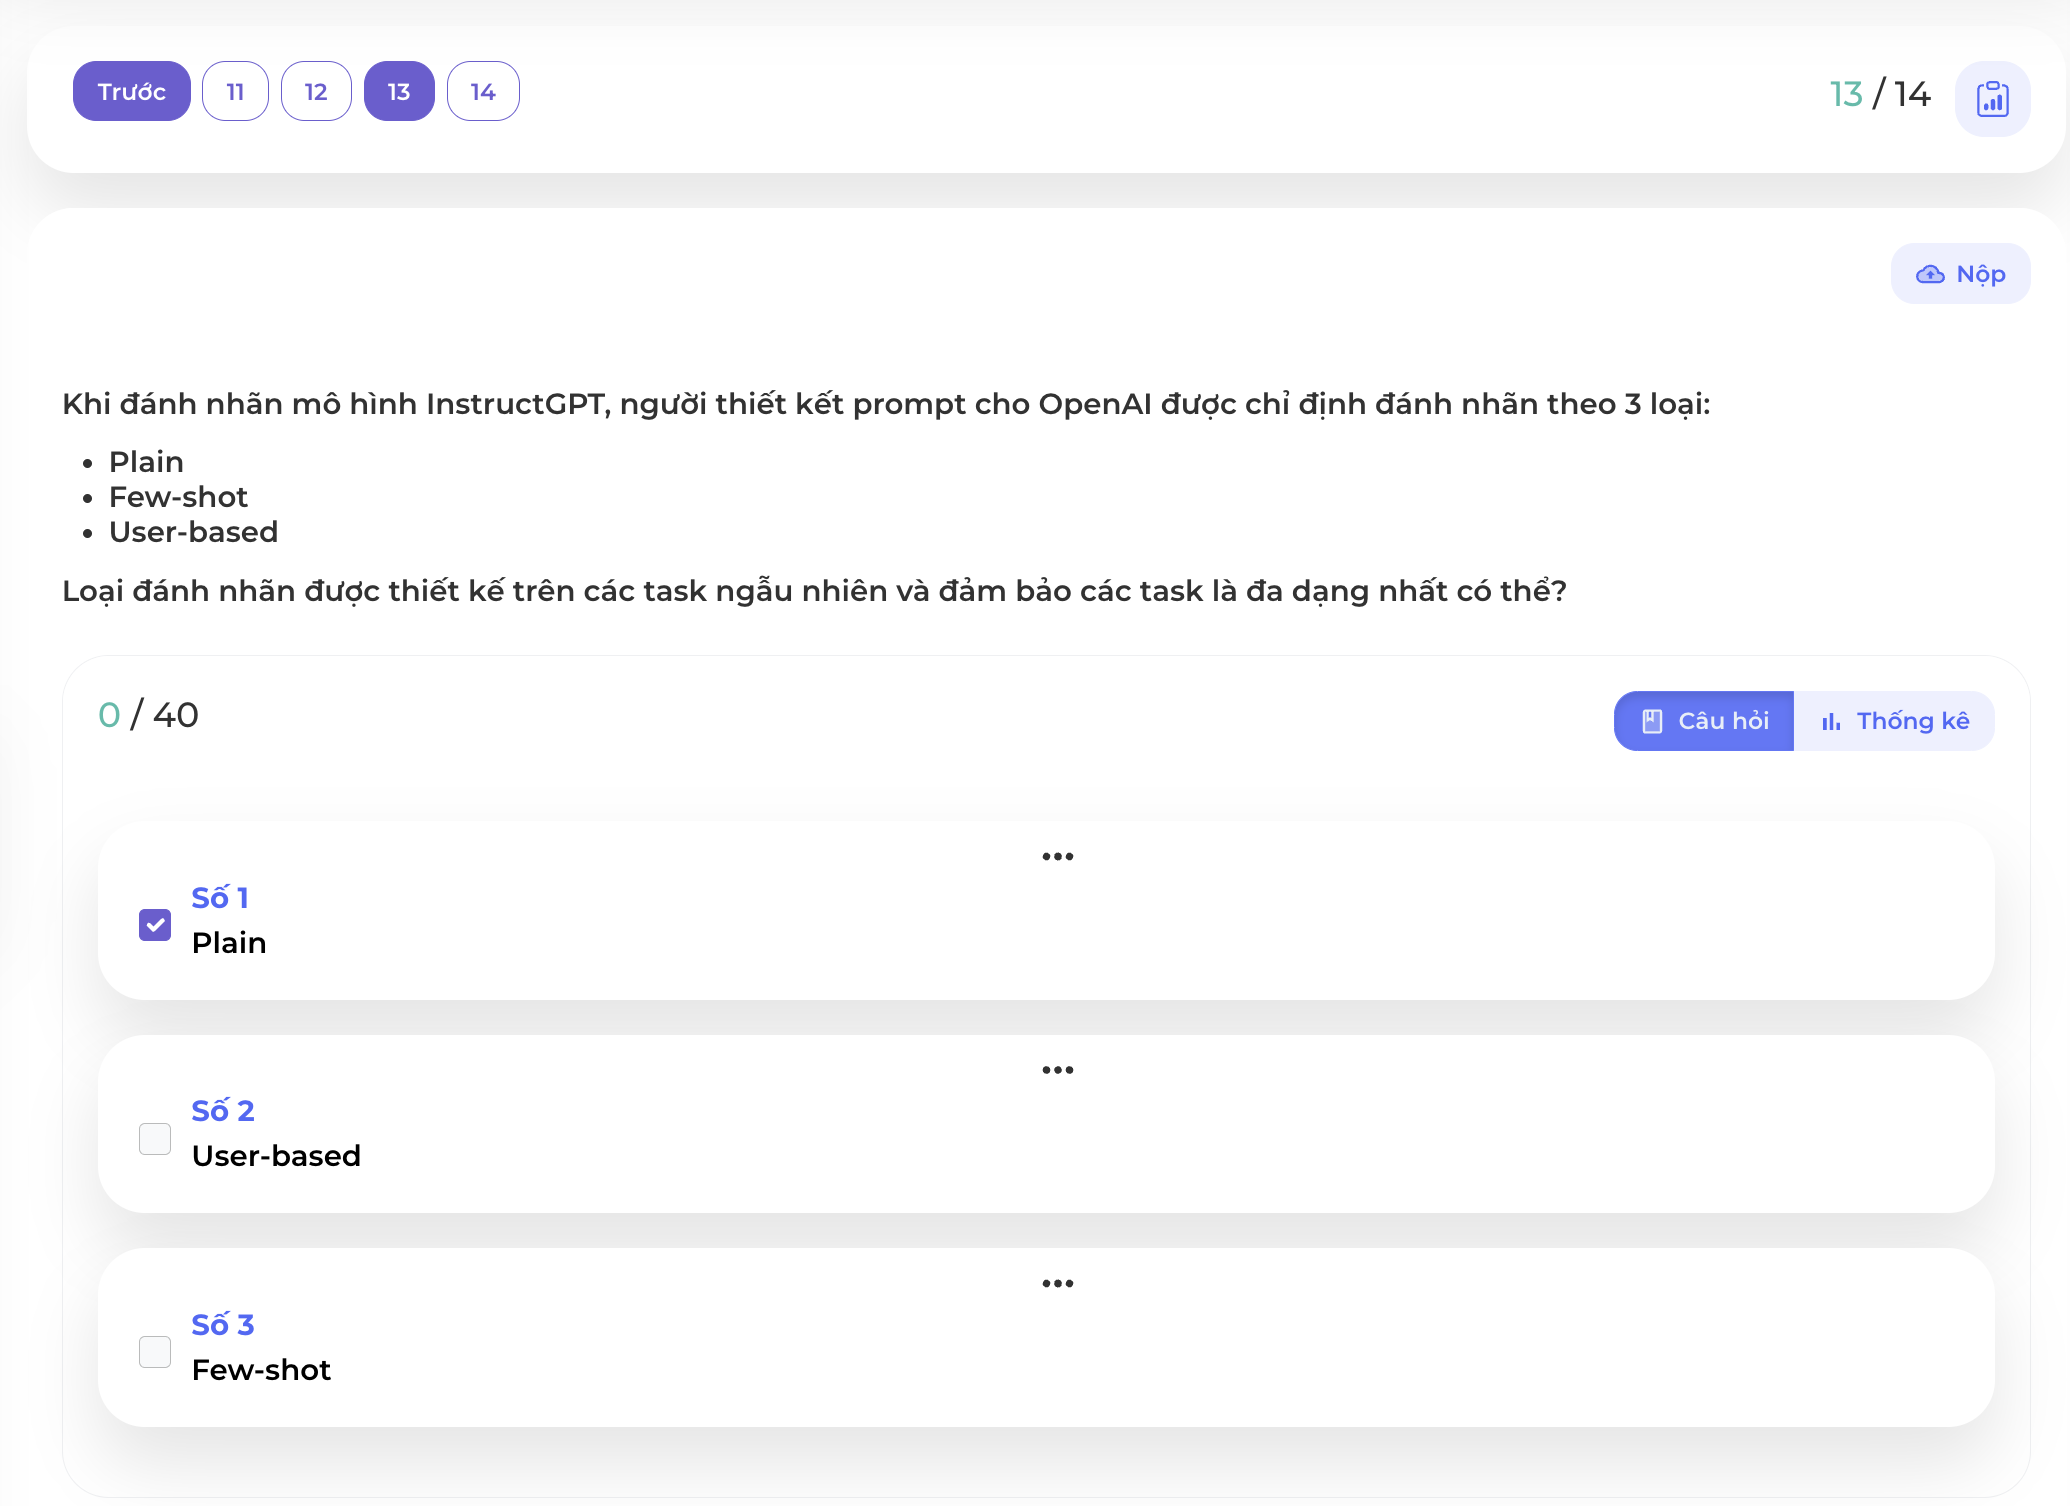Click the 13 / 14 progress counter

(x=1880, y=94)
